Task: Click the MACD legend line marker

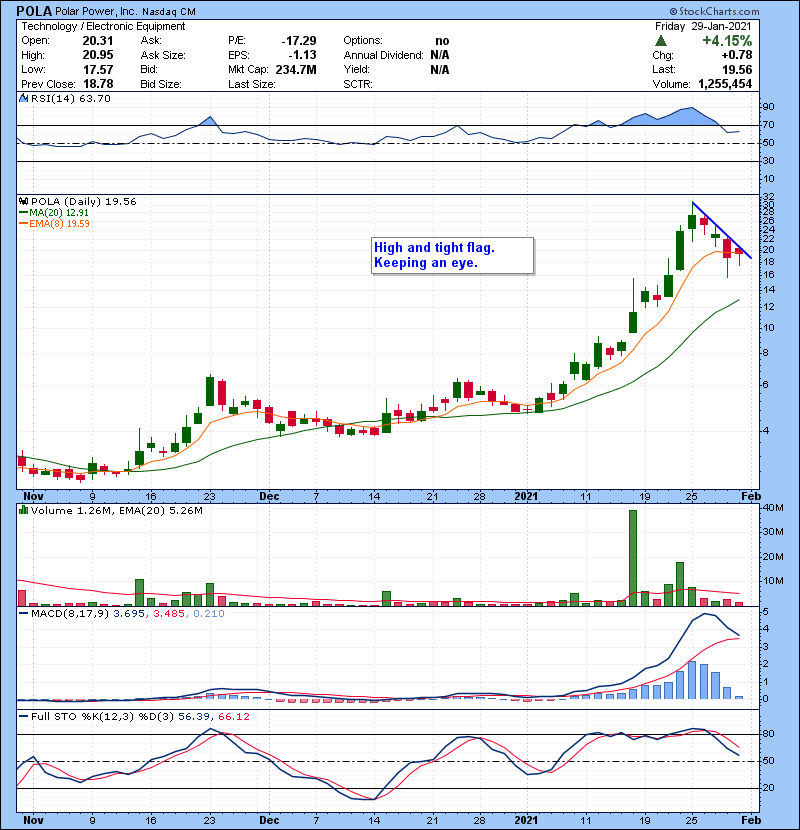Action: [x=23, y=614]
